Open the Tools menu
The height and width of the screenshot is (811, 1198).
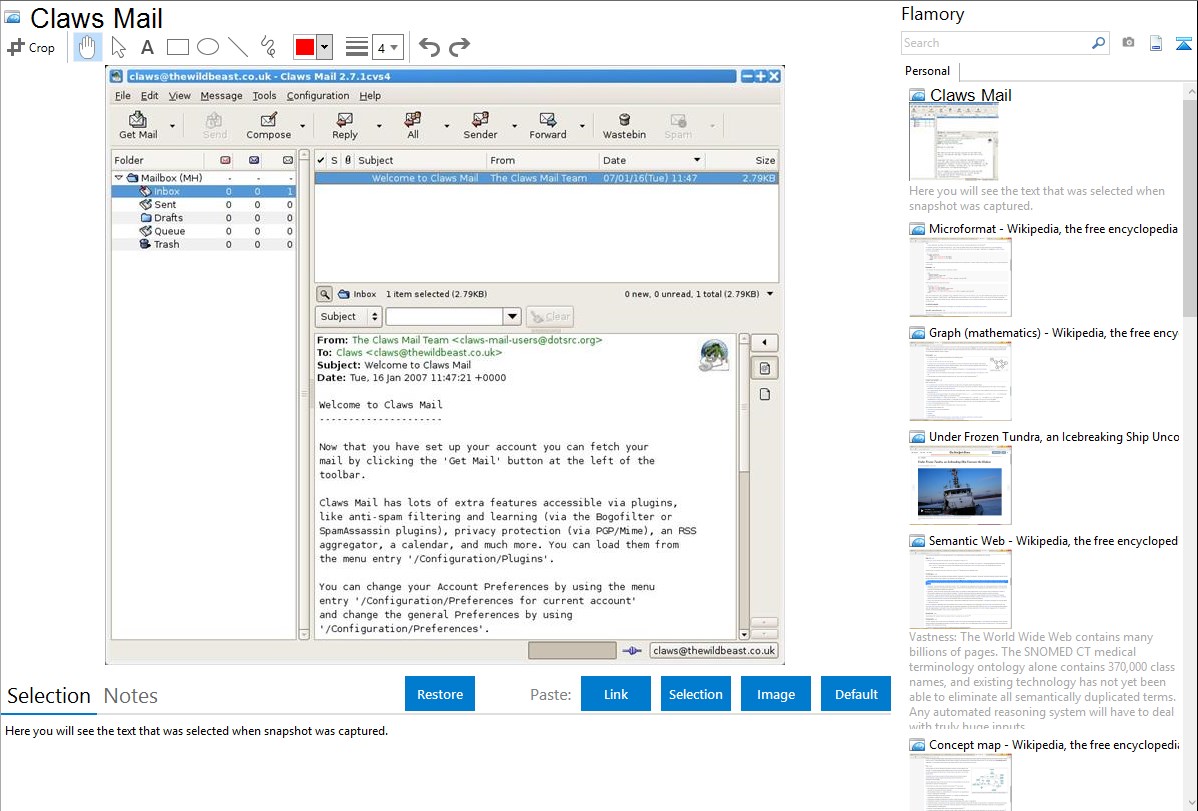pyautogui.click(x=264, y=96)
